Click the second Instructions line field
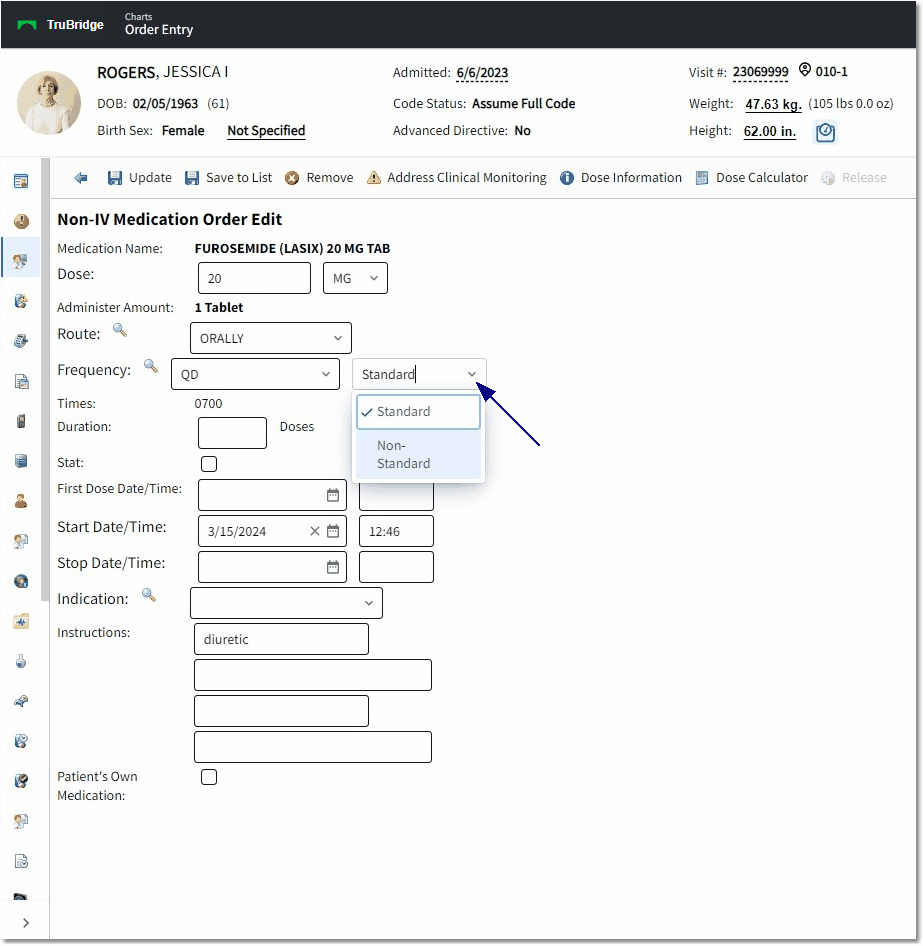 pyautogui.click(x=313, y=675)
